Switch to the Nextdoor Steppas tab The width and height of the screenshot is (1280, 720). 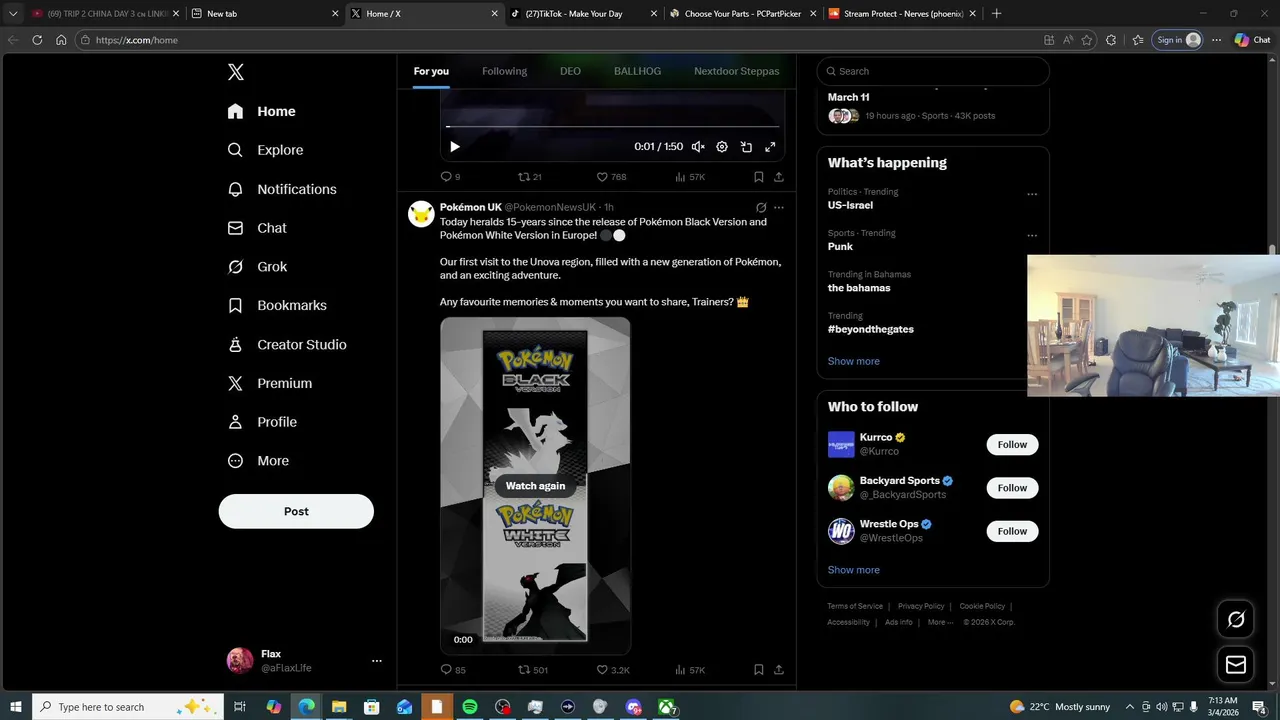736,71
